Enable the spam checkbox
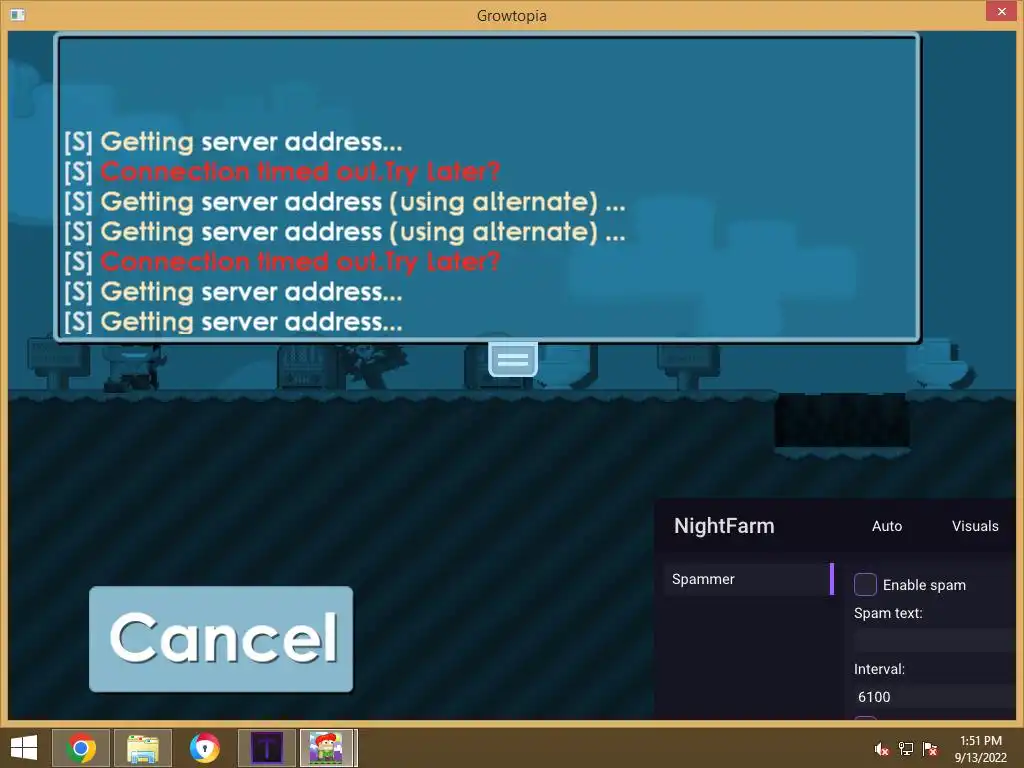Screen dimensions: 1024x768 tap(865, 584)
